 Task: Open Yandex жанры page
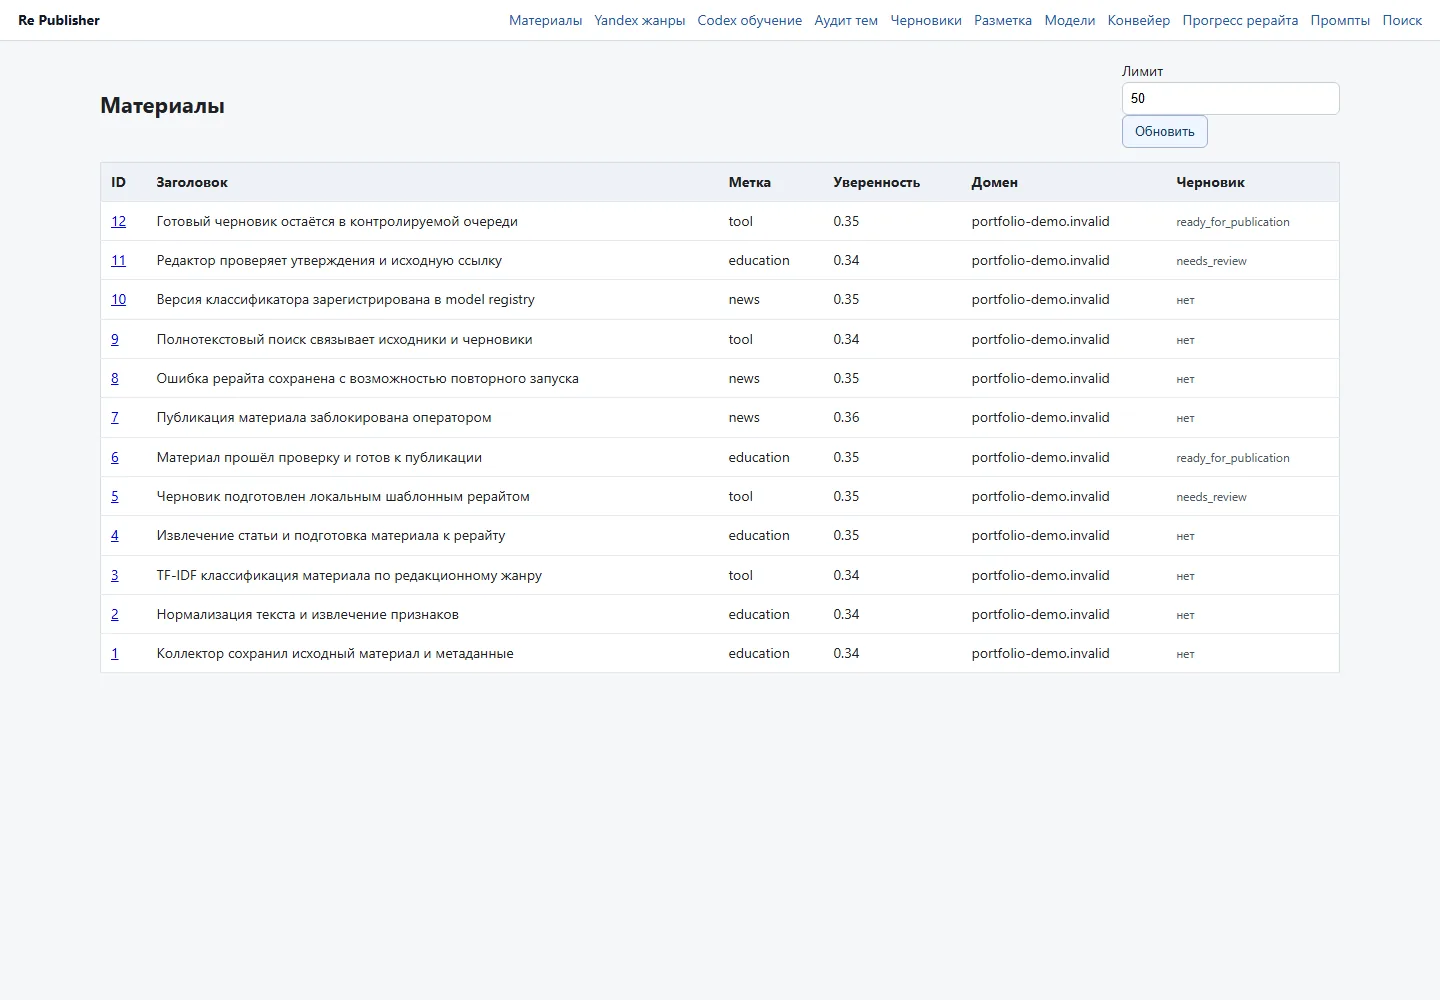click(x=640, y=20)
